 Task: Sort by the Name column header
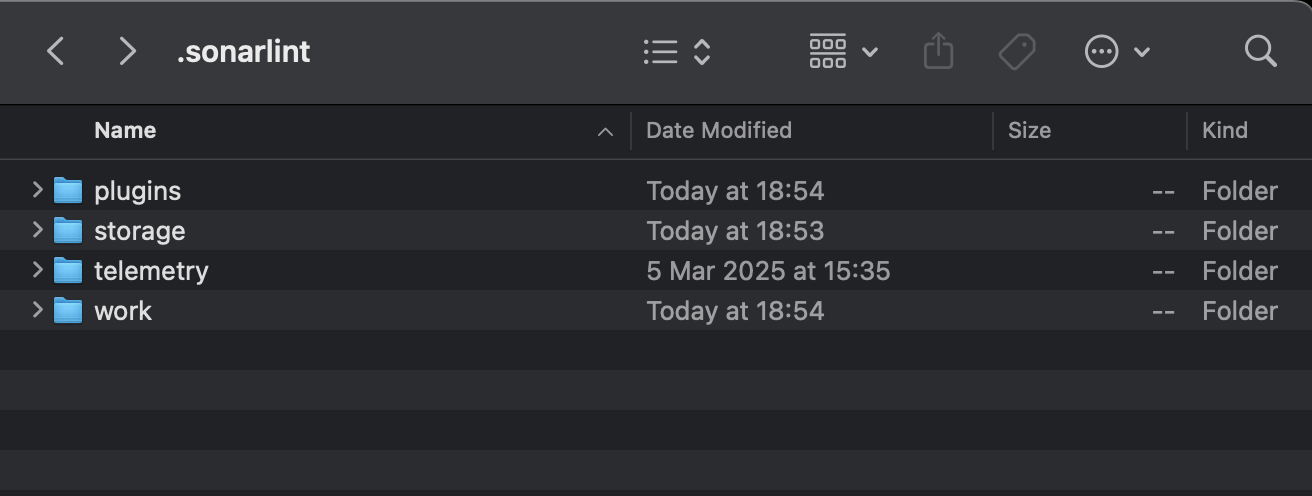click(125, 130)
